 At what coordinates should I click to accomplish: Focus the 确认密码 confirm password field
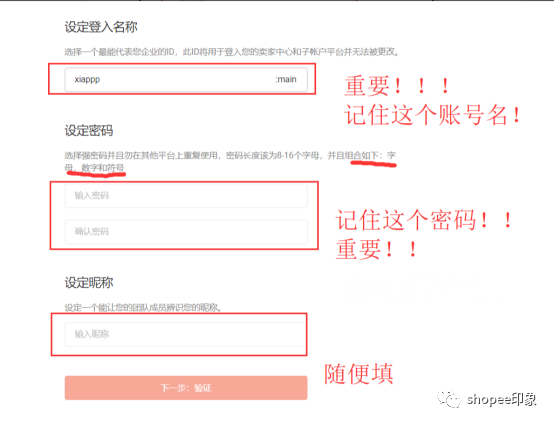(x=186, y=232)
